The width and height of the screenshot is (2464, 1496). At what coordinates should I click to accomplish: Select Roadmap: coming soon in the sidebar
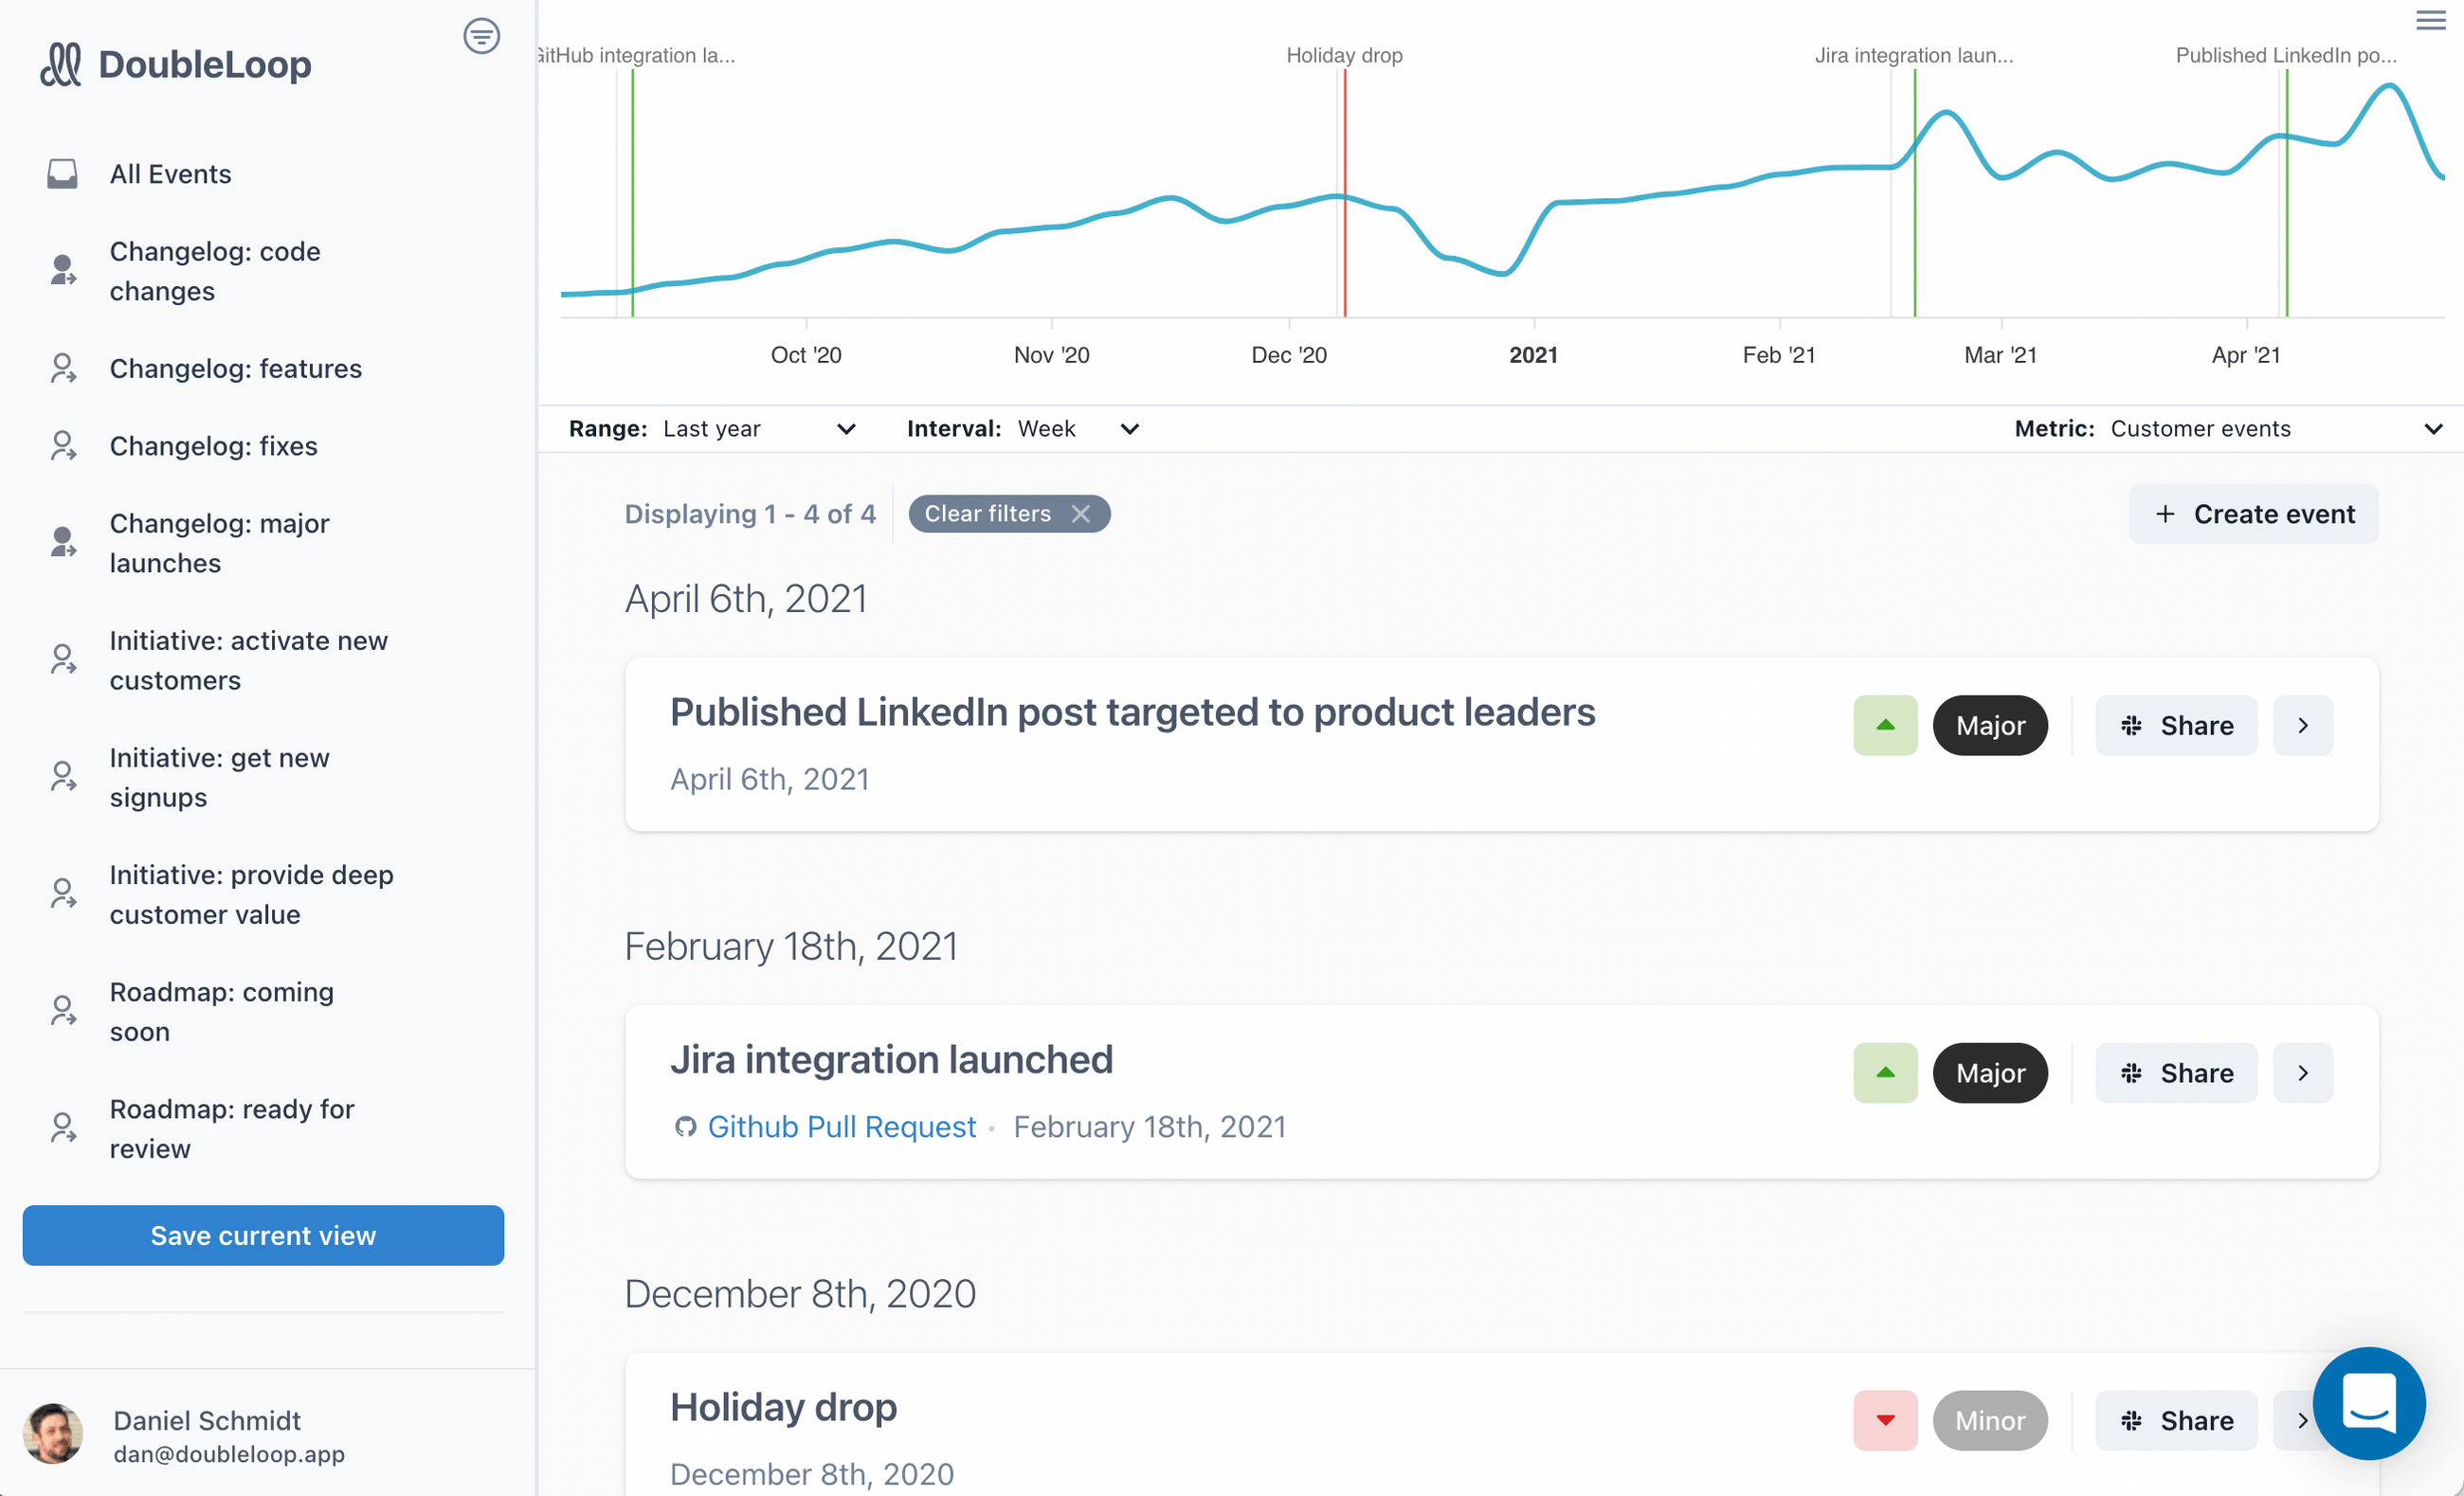tap(221, 1012)
